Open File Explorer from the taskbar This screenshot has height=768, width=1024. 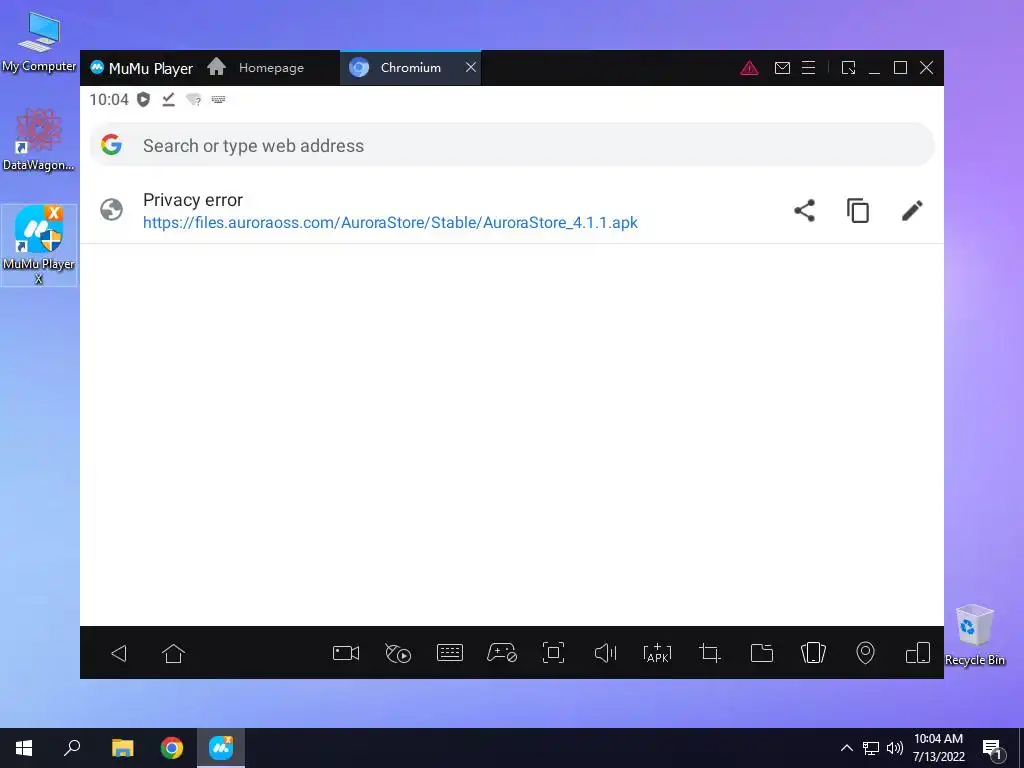coord(122,748)
